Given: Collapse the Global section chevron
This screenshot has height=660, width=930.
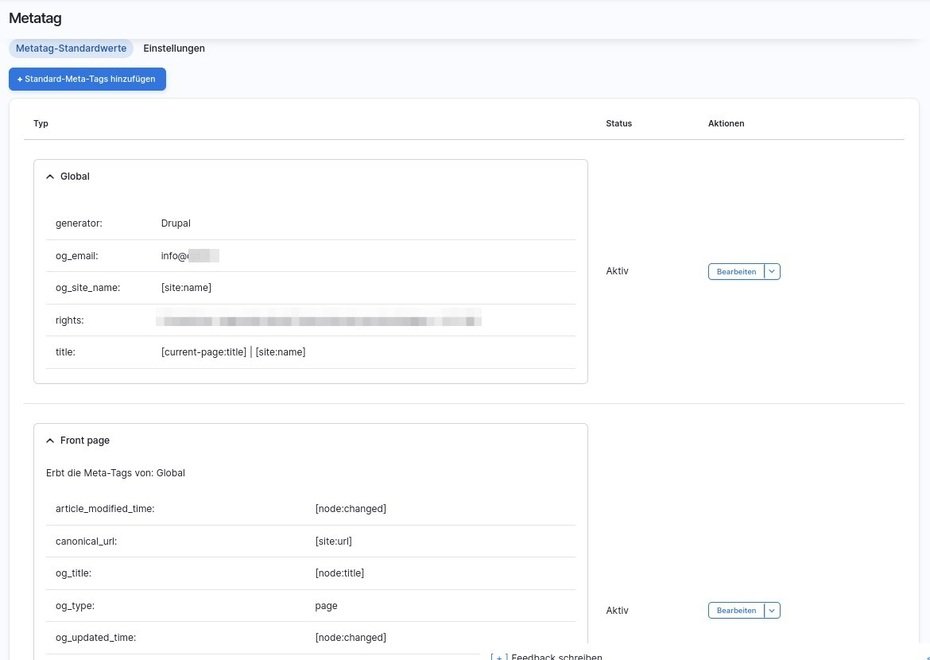Looking at the screenshot, I should pos(50,176).
